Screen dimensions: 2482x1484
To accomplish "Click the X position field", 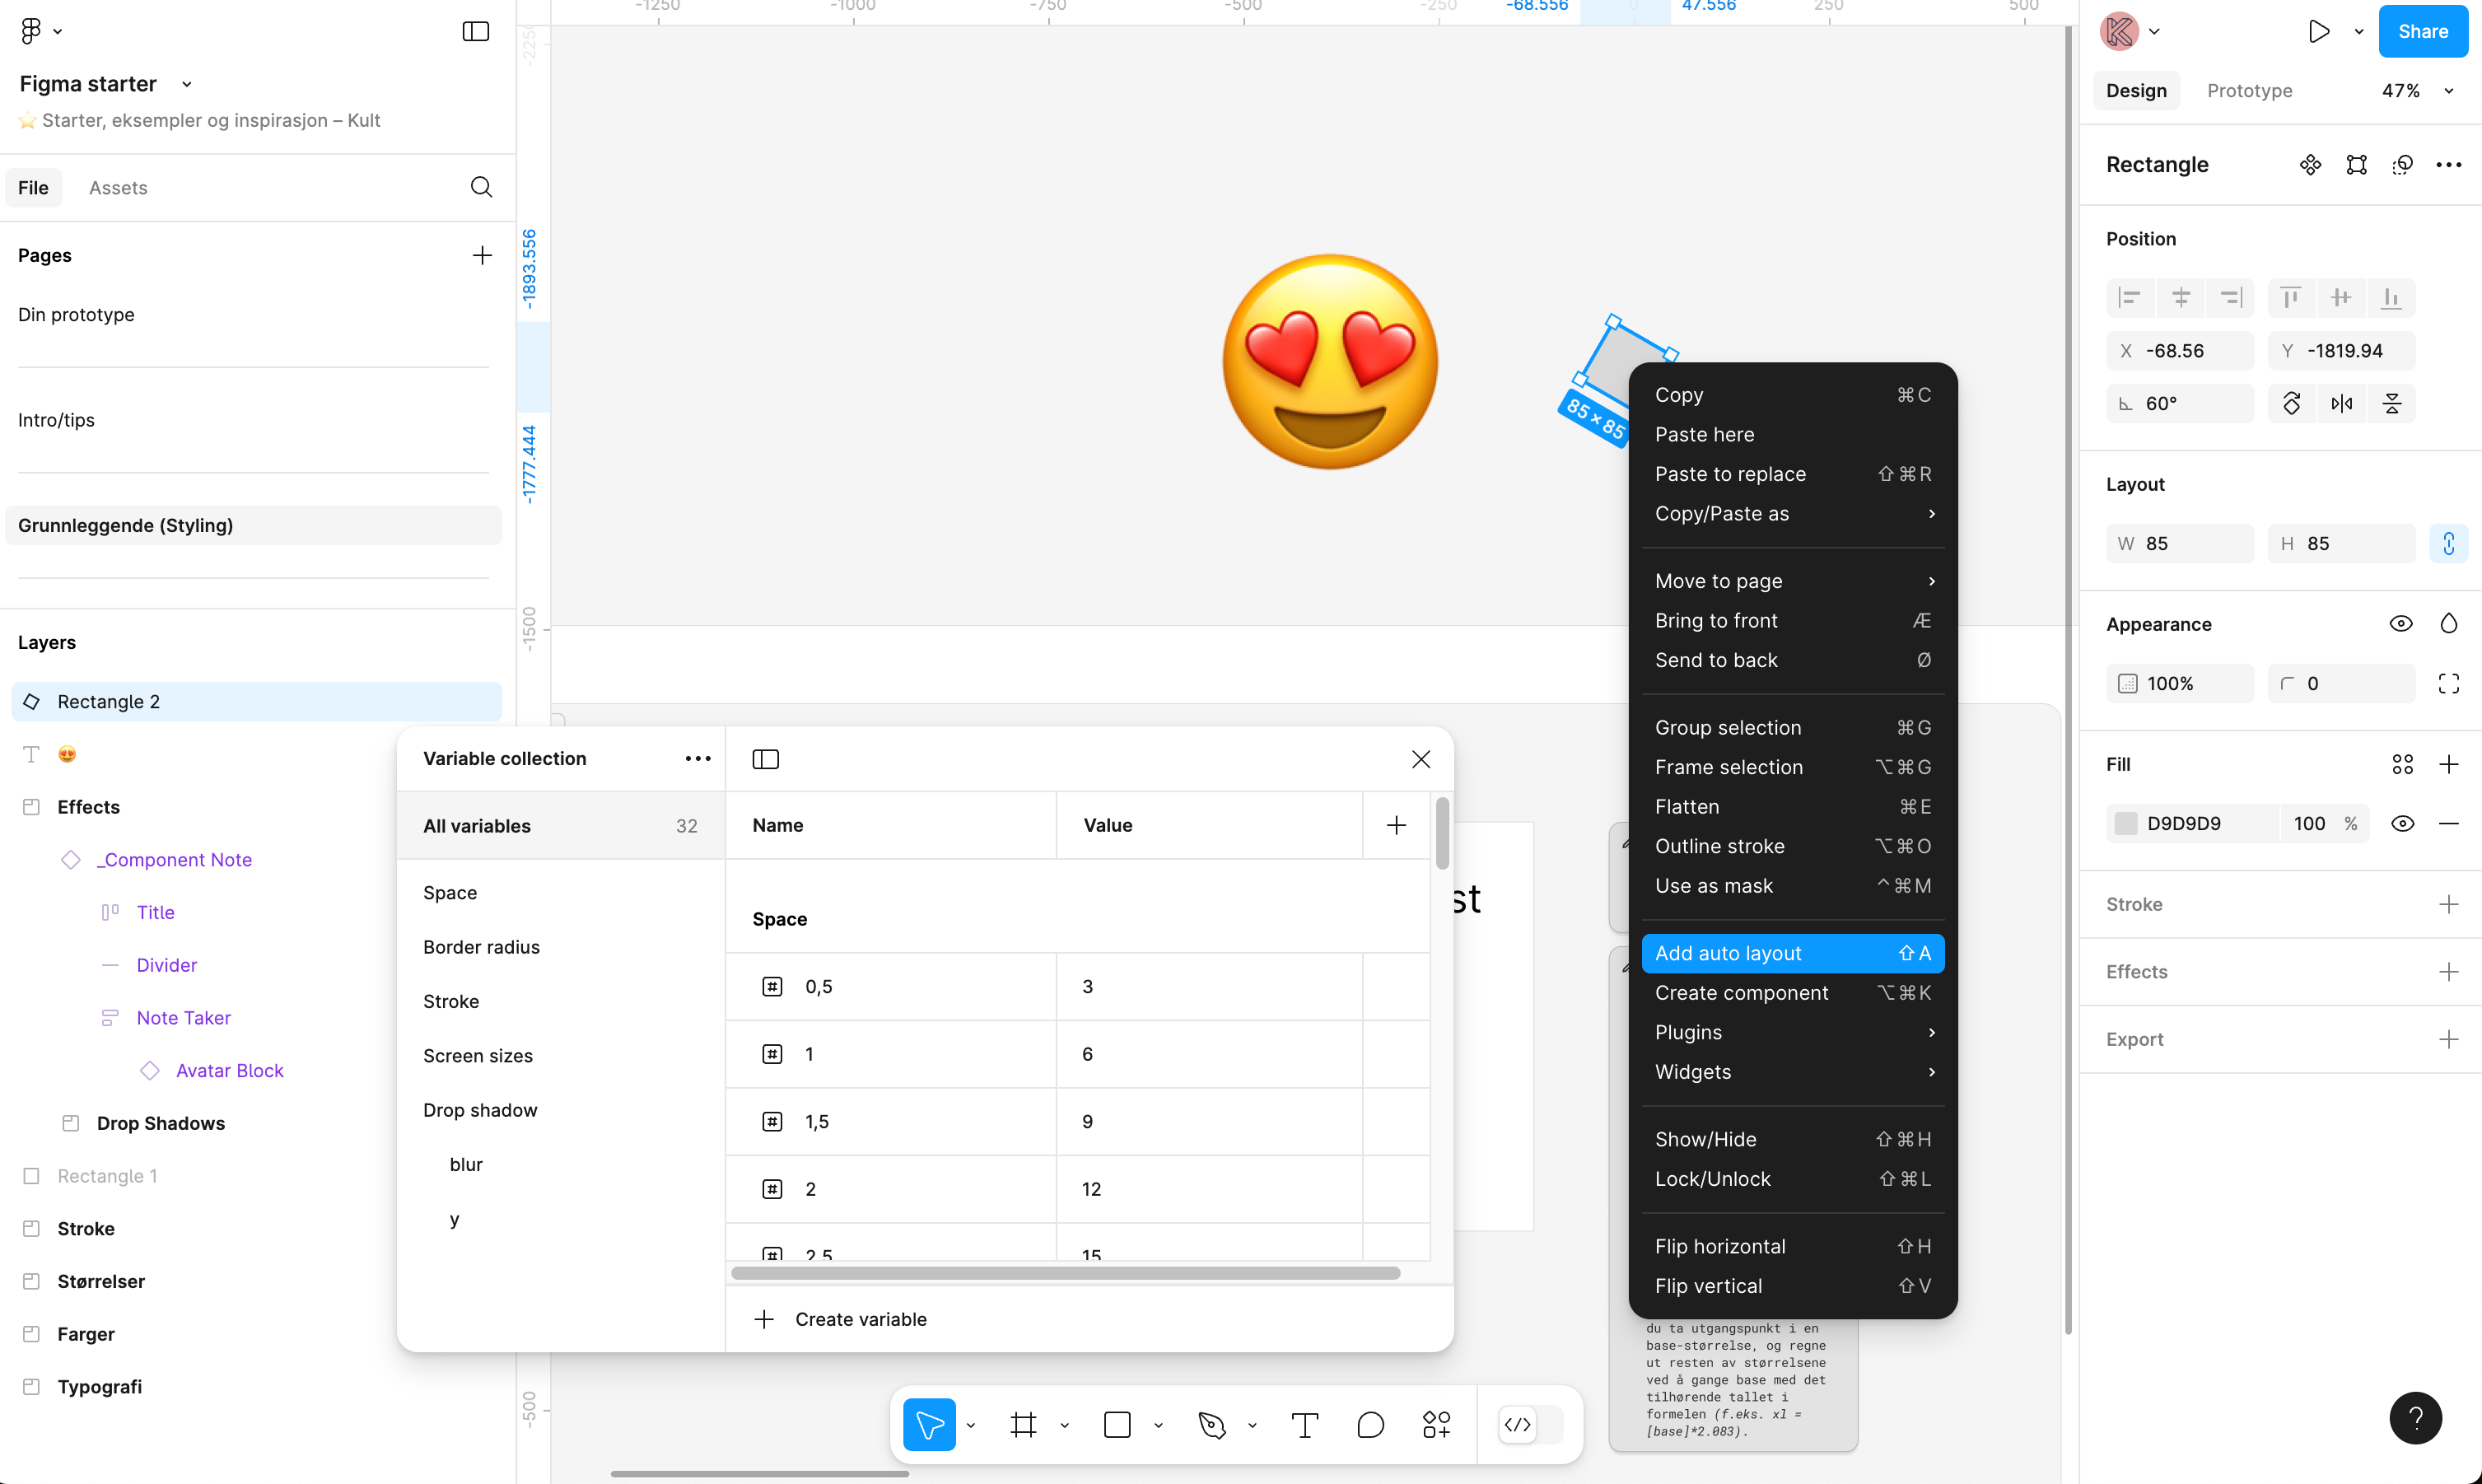I will pos(2181,350).
